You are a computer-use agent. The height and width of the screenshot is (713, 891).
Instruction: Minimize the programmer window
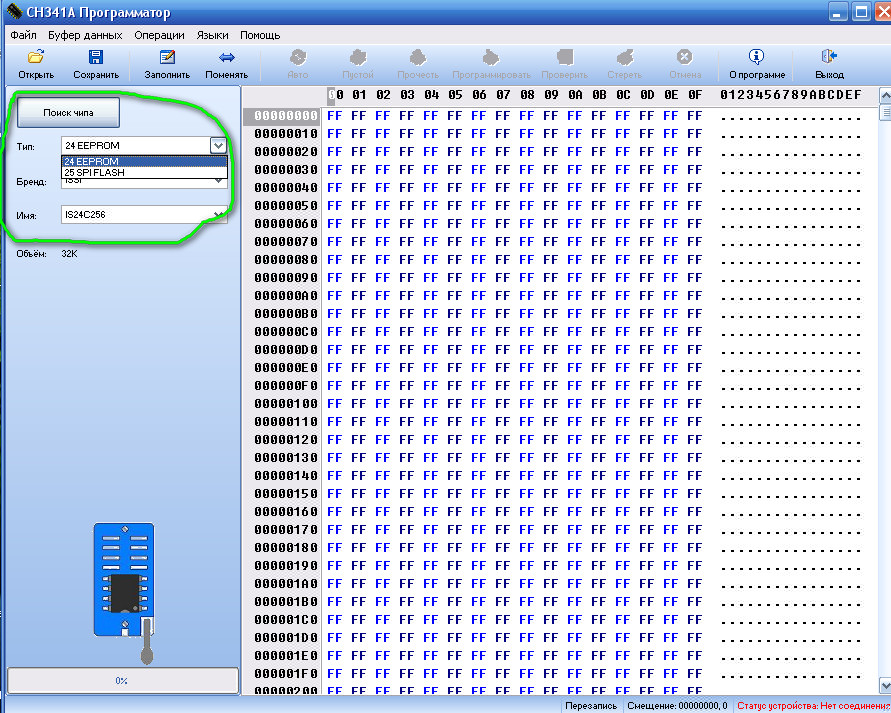[837, 11]
